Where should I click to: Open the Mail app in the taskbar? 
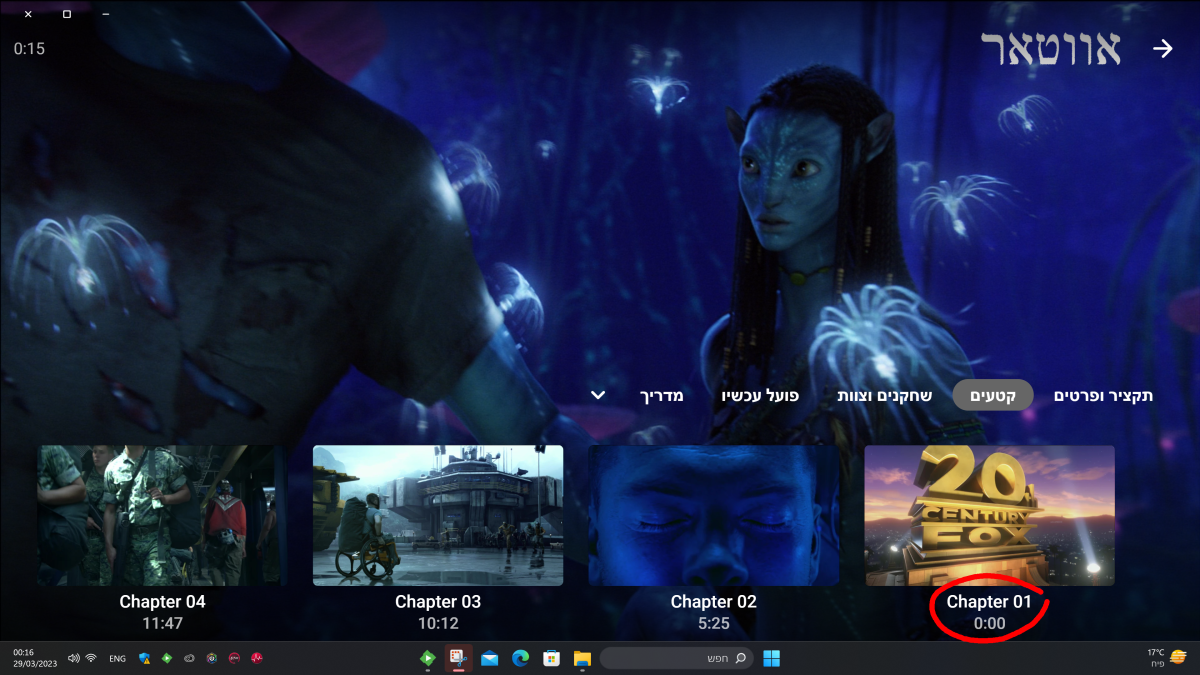click(489, 658)
